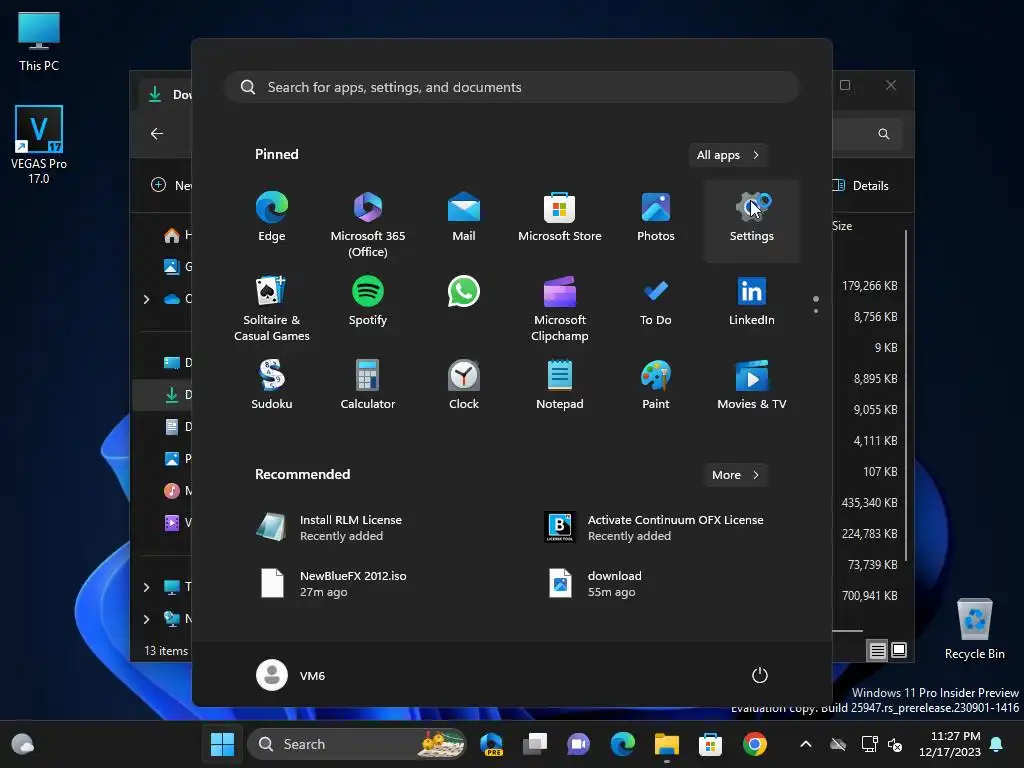The height and width of the screenshot is (768, 1024).
Task: Select the Videos folder in Explorer sidebar
Action: [x=176, y=522]
